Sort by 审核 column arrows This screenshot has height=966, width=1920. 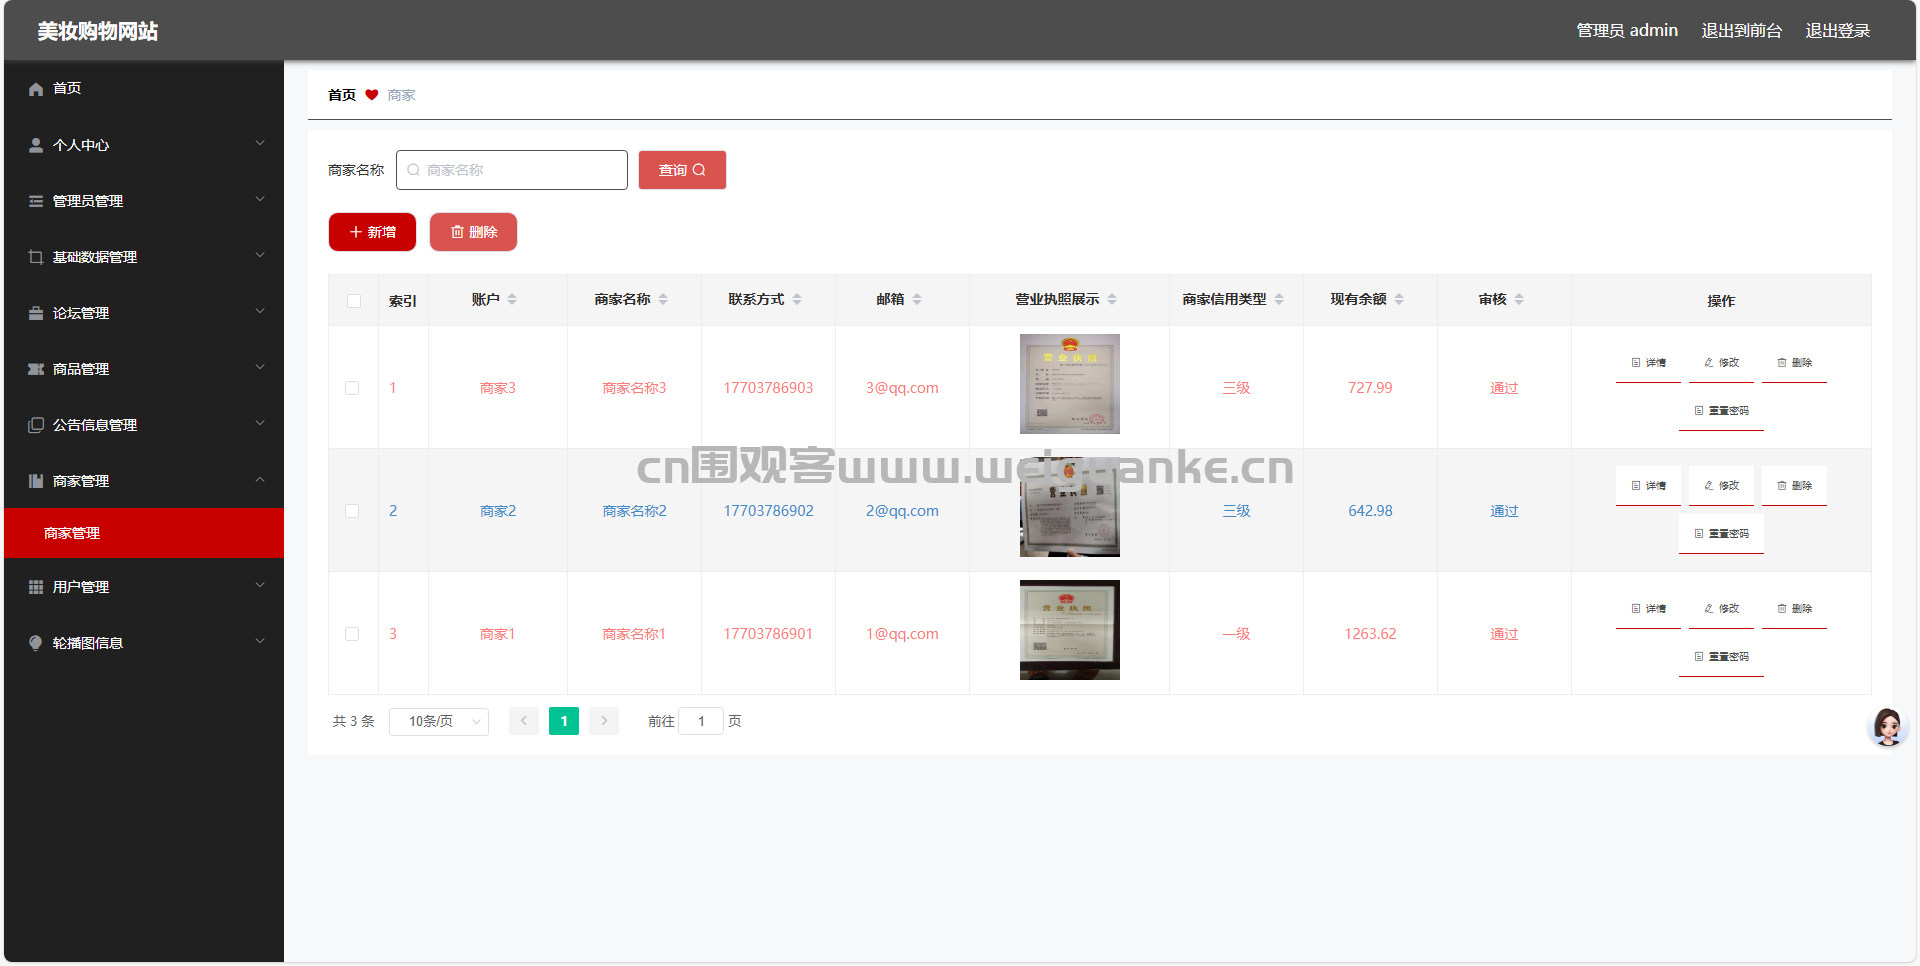(x=1519, y=299)
